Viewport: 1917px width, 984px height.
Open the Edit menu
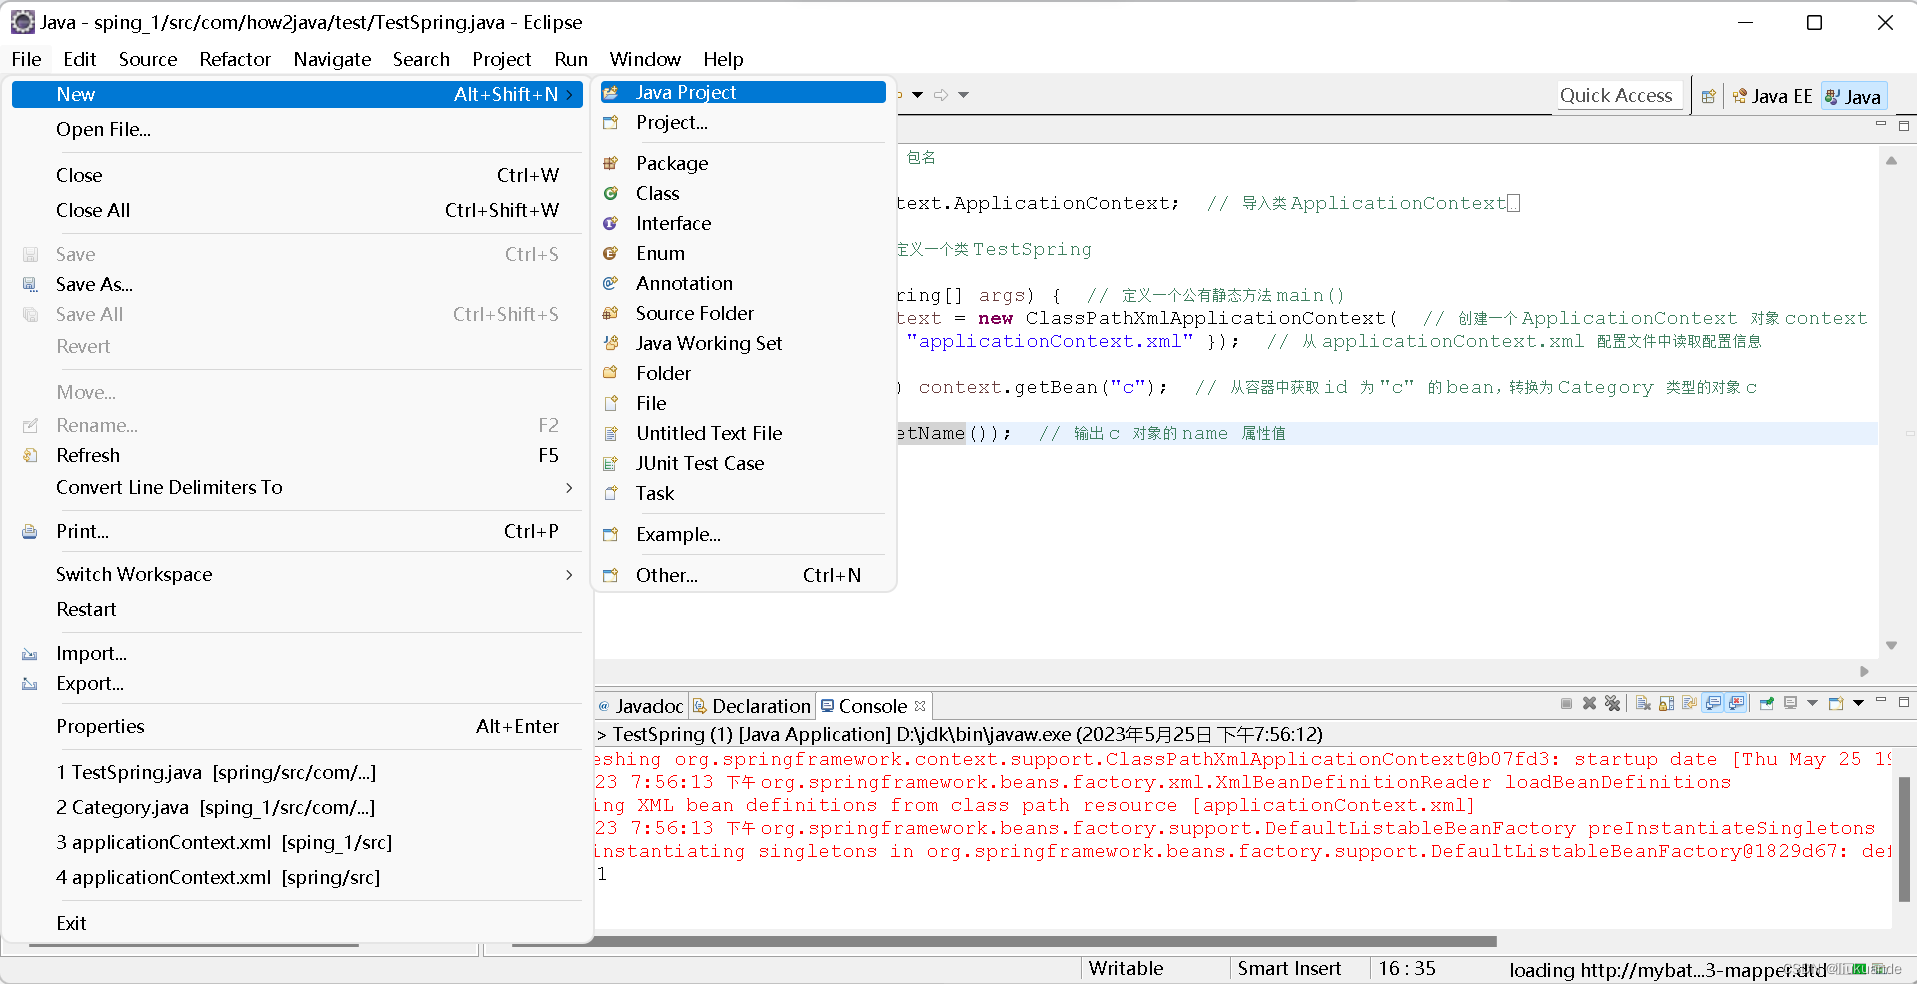(x=79, y=59)
